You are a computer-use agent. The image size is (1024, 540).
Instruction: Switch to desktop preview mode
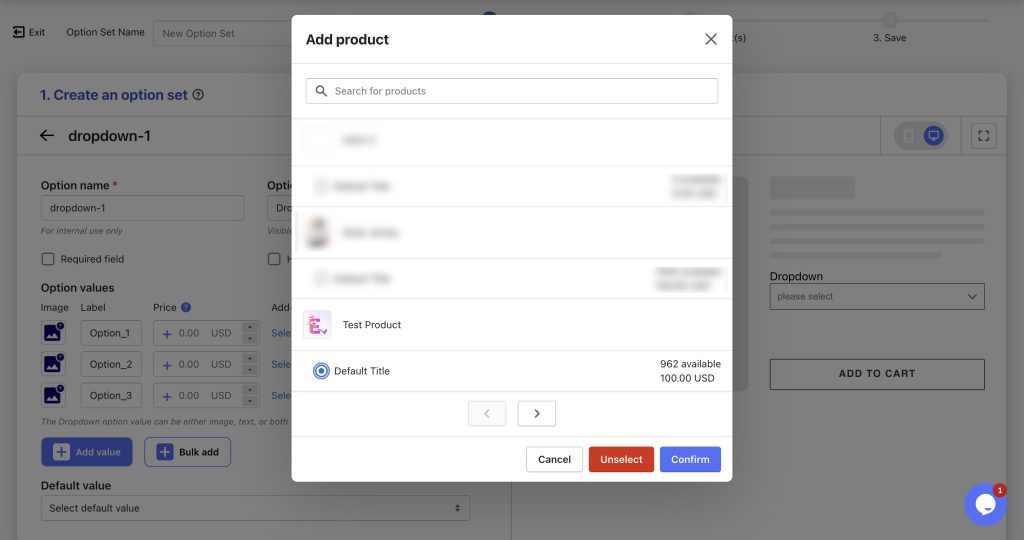(x=933, y=136)
